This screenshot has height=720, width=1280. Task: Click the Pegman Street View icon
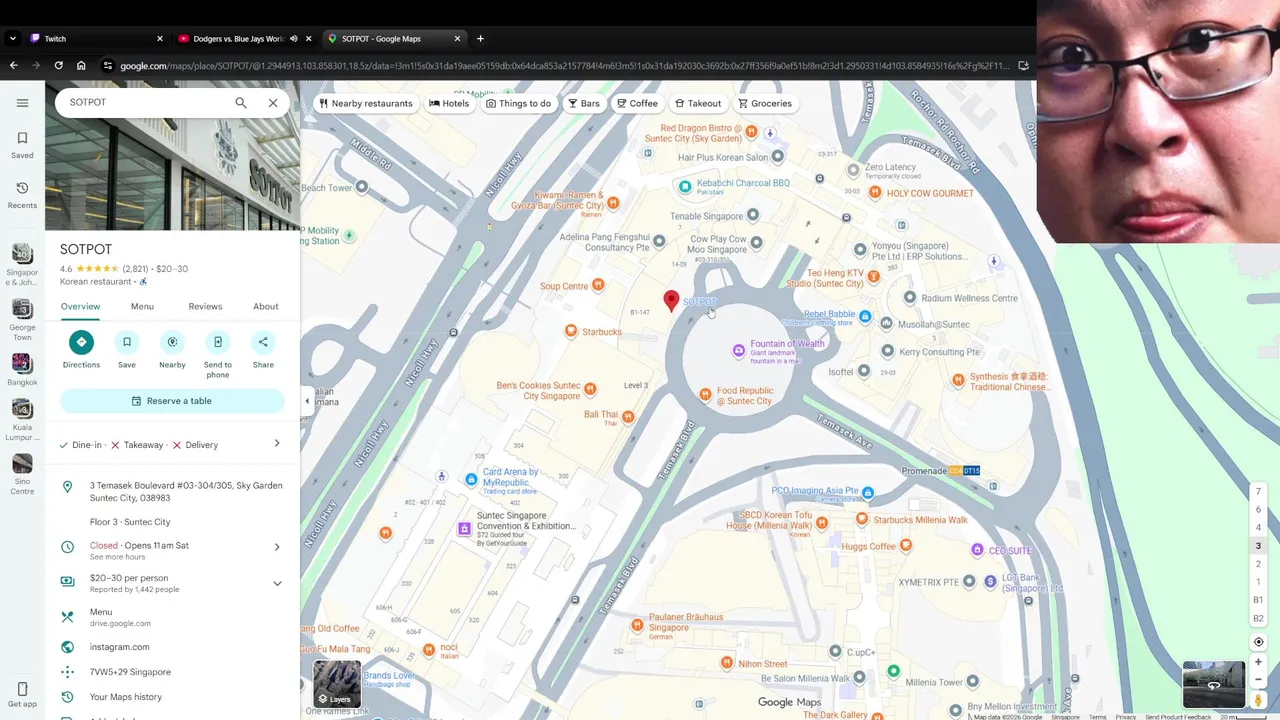pyautogui.click(x=1258, y=700)
